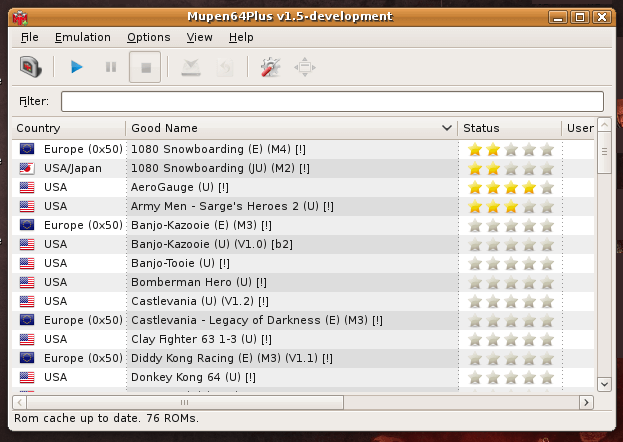Click the Save State toolbar icon
Screen dimensions: 623x442
191,68
